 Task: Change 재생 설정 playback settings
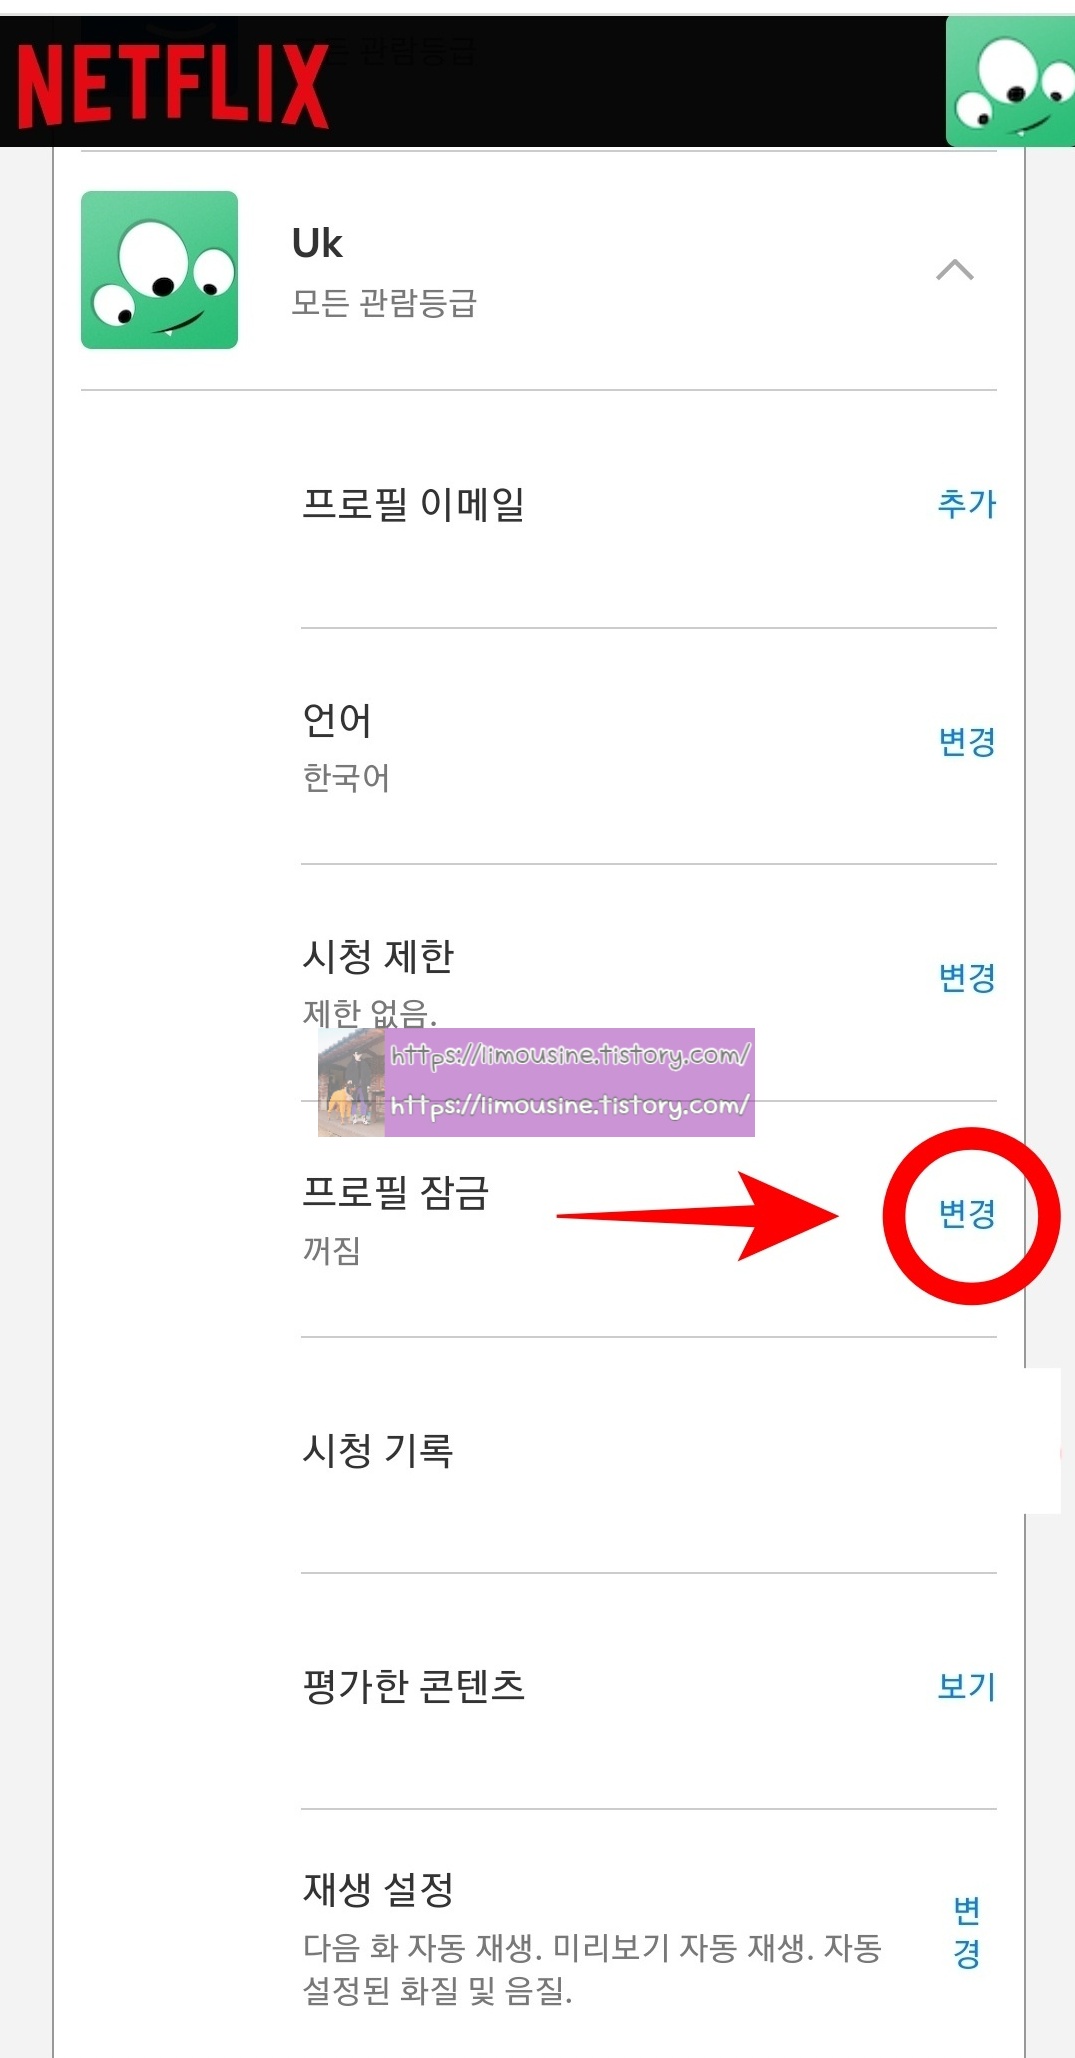point(966,1932)
